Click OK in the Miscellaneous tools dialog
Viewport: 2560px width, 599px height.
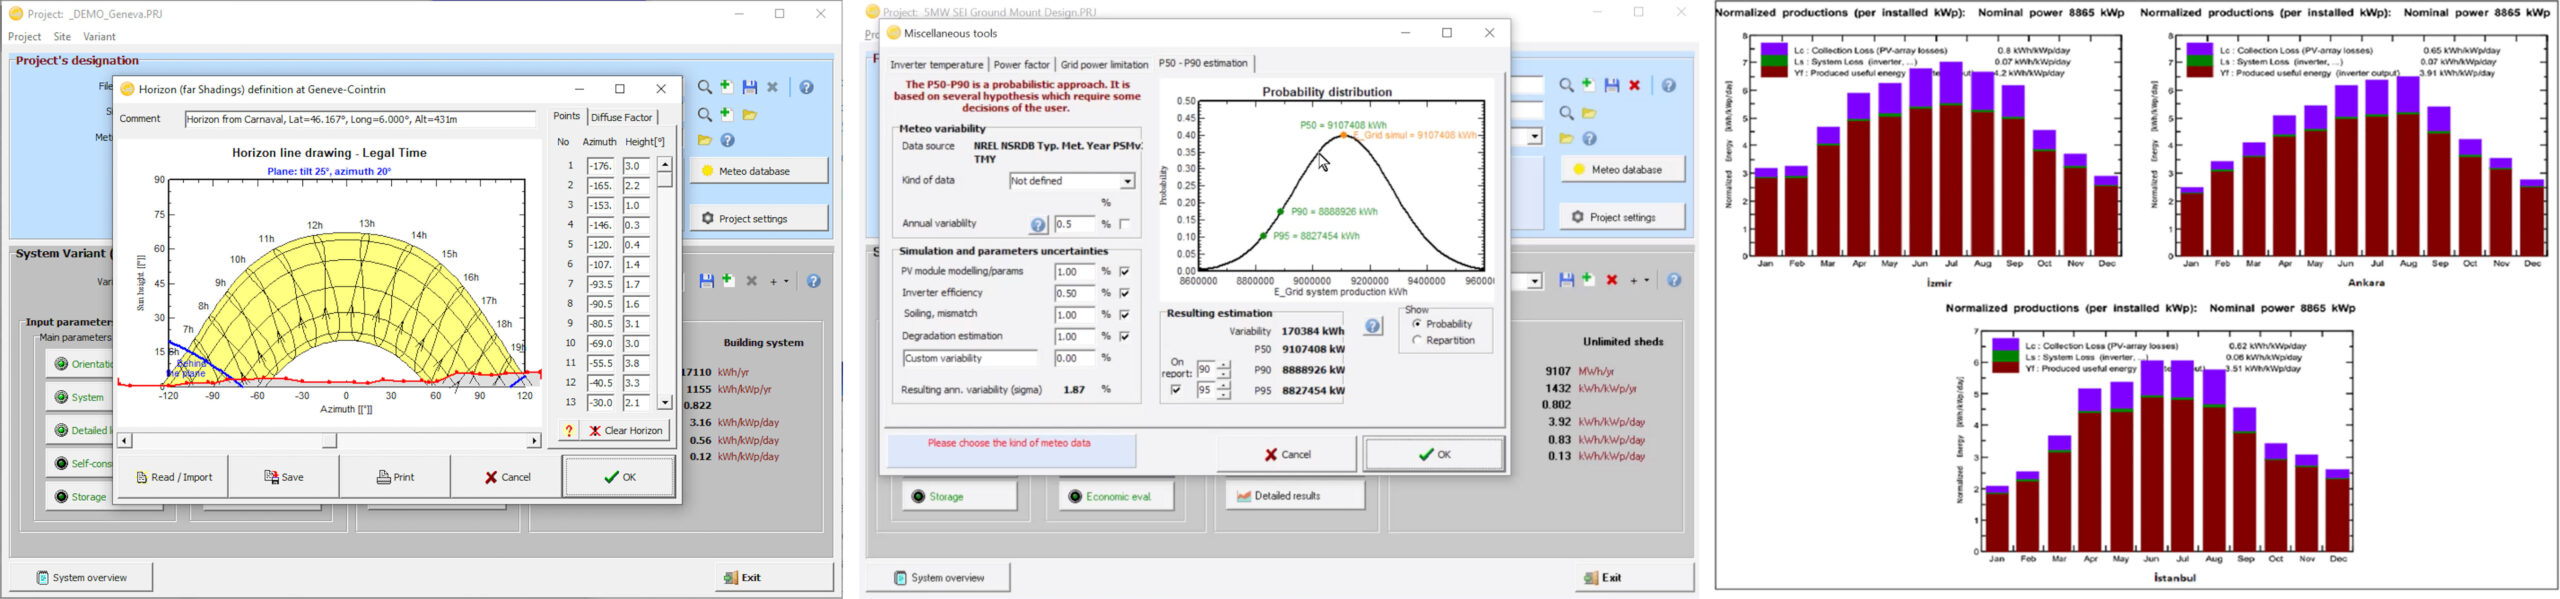[x=1434, y=454]
